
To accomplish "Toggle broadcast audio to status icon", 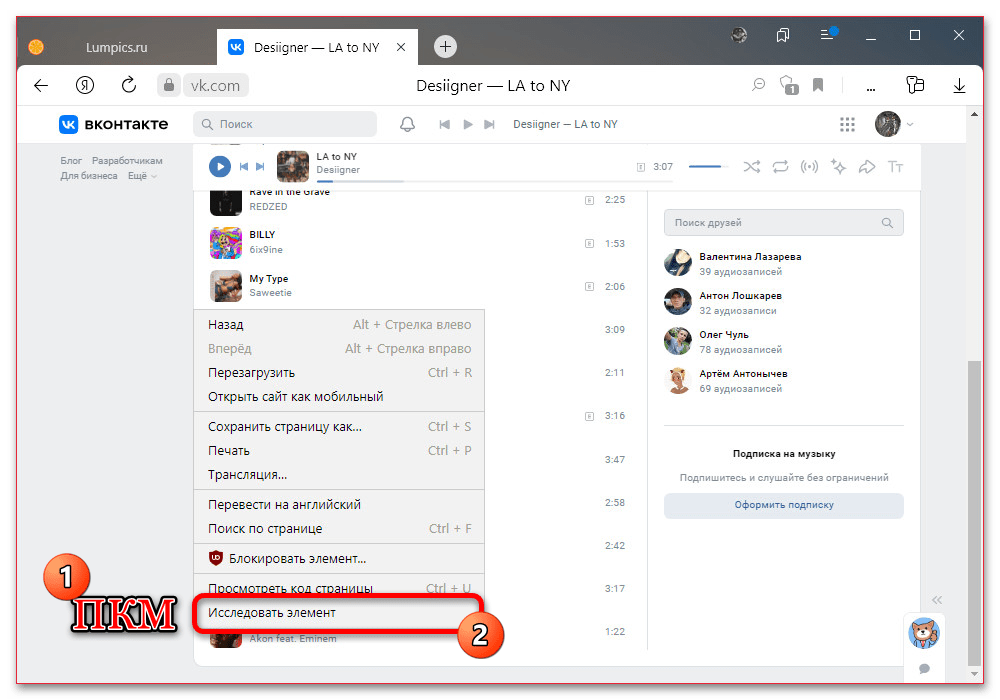I will point(809,167).
